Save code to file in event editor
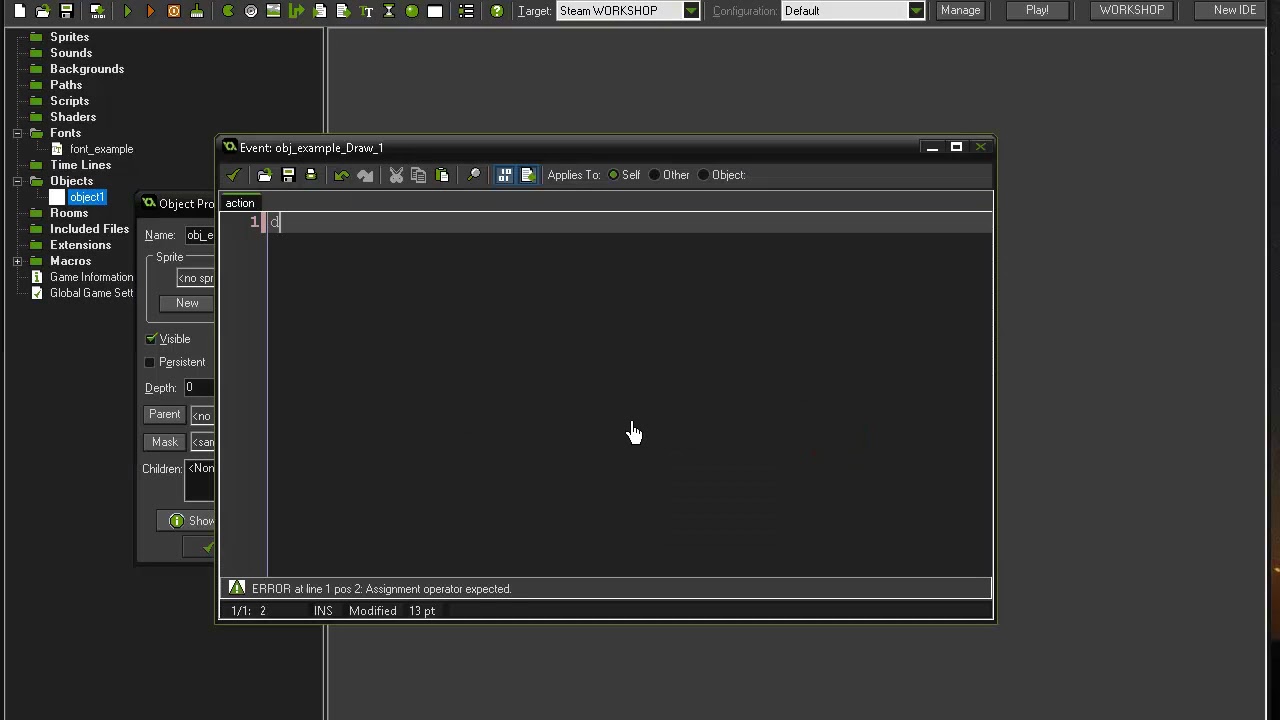Image resolution: width=1280 pixels, height=720 pixels. (x=288, y=175)
